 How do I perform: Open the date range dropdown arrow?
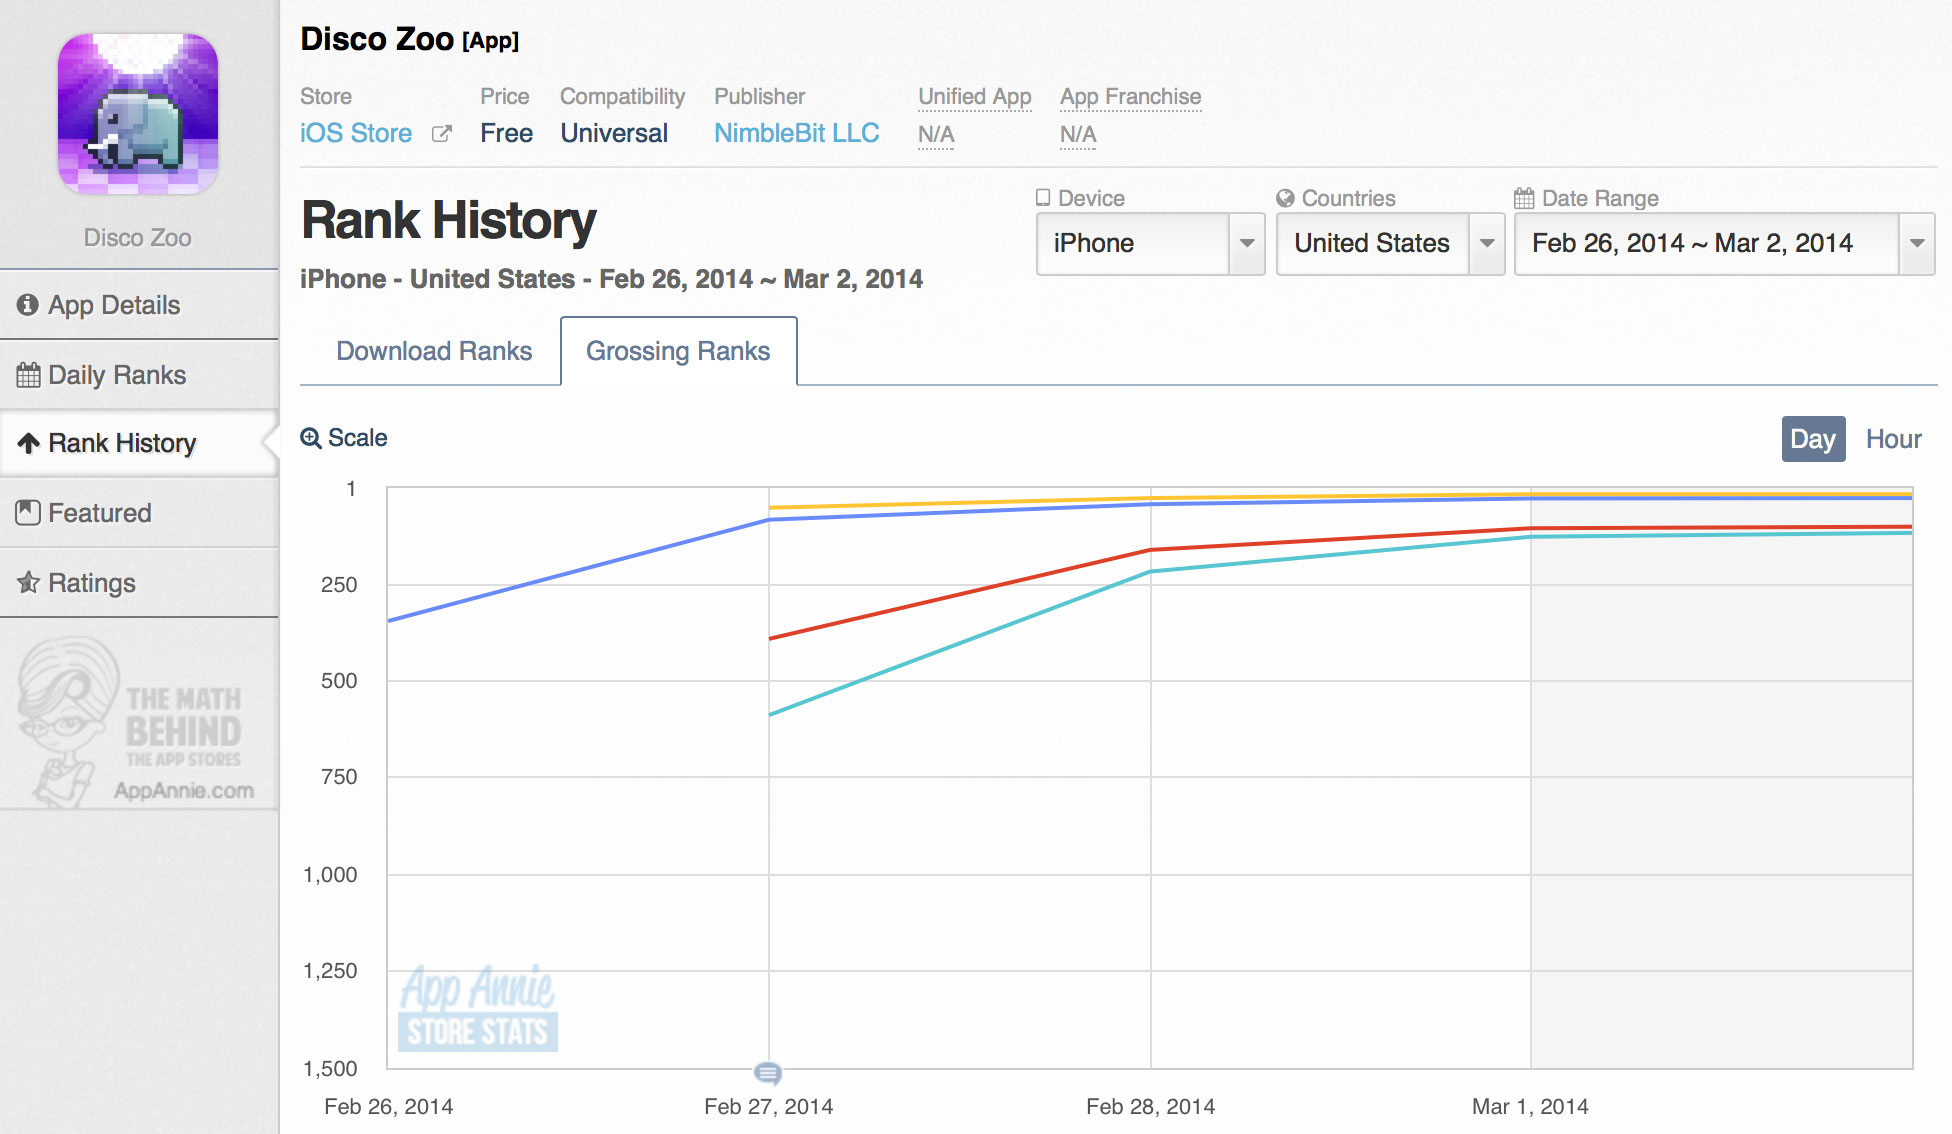(1917, 243)
